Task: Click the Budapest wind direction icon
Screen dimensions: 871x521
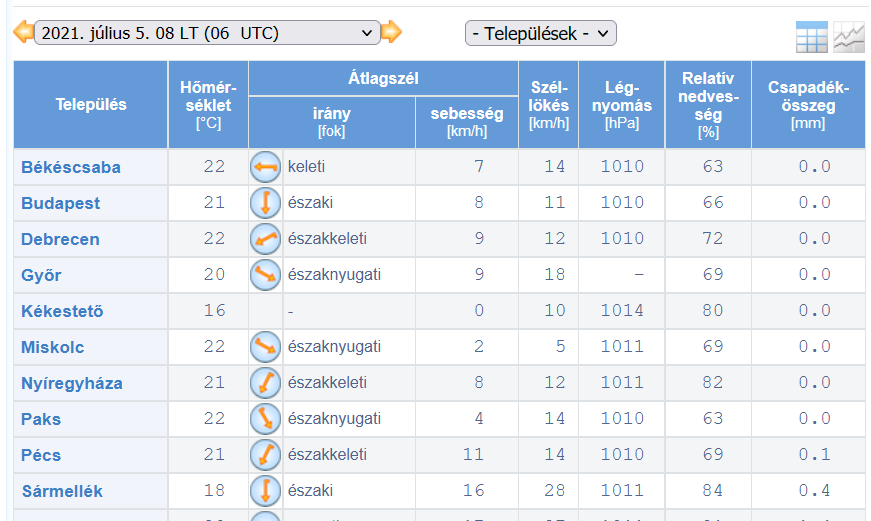Action: 265,203
